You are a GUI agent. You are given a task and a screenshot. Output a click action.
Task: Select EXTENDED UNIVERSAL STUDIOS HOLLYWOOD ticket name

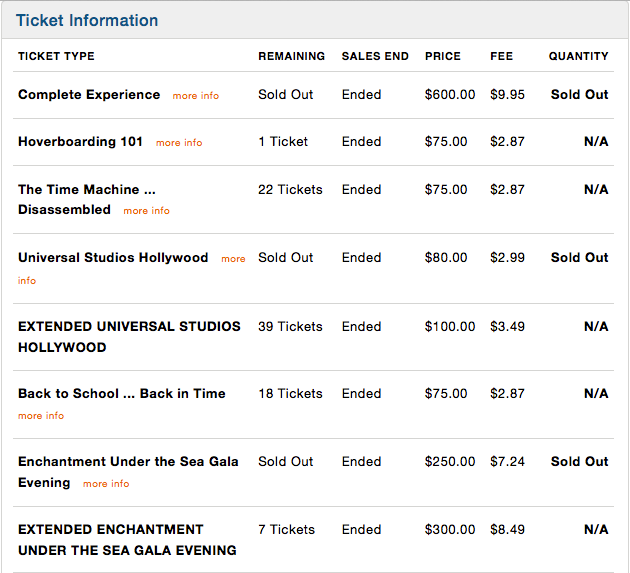[129, 337]
